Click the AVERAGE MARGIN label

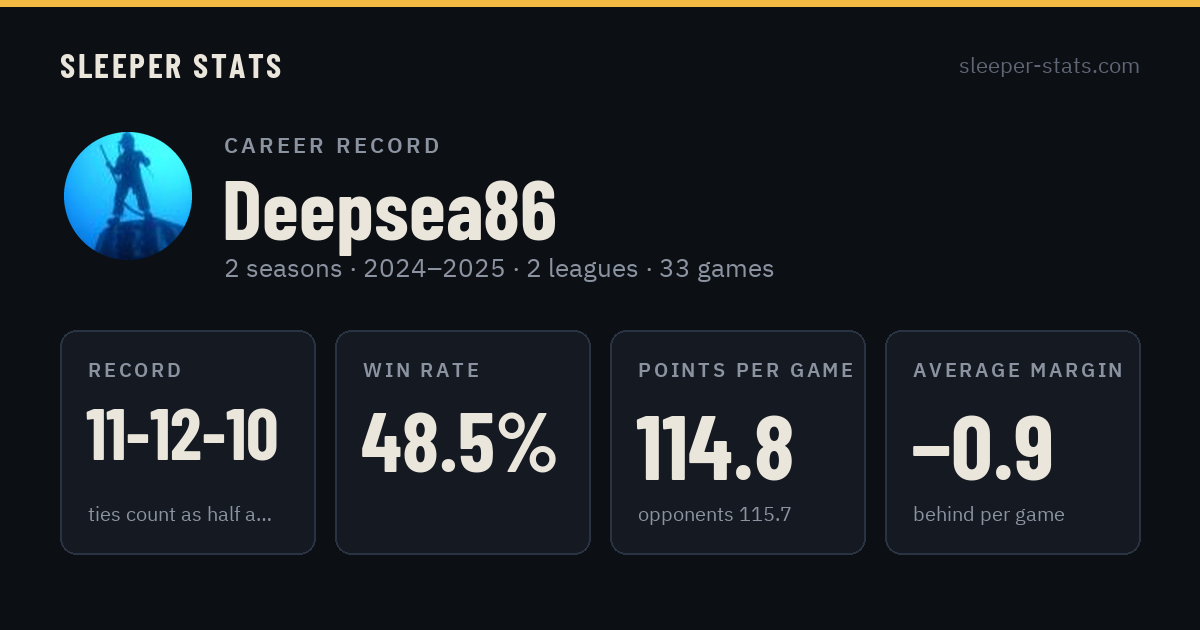coord(1018,370)
